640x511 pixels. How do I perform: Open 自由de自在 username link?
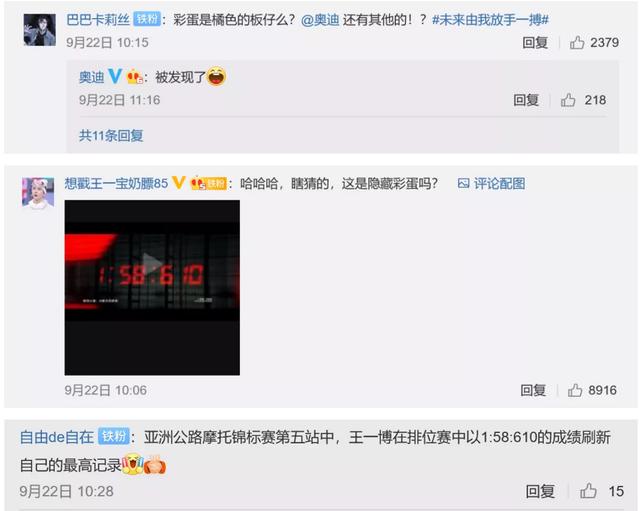pyautogui.click(x=57, y=437)
